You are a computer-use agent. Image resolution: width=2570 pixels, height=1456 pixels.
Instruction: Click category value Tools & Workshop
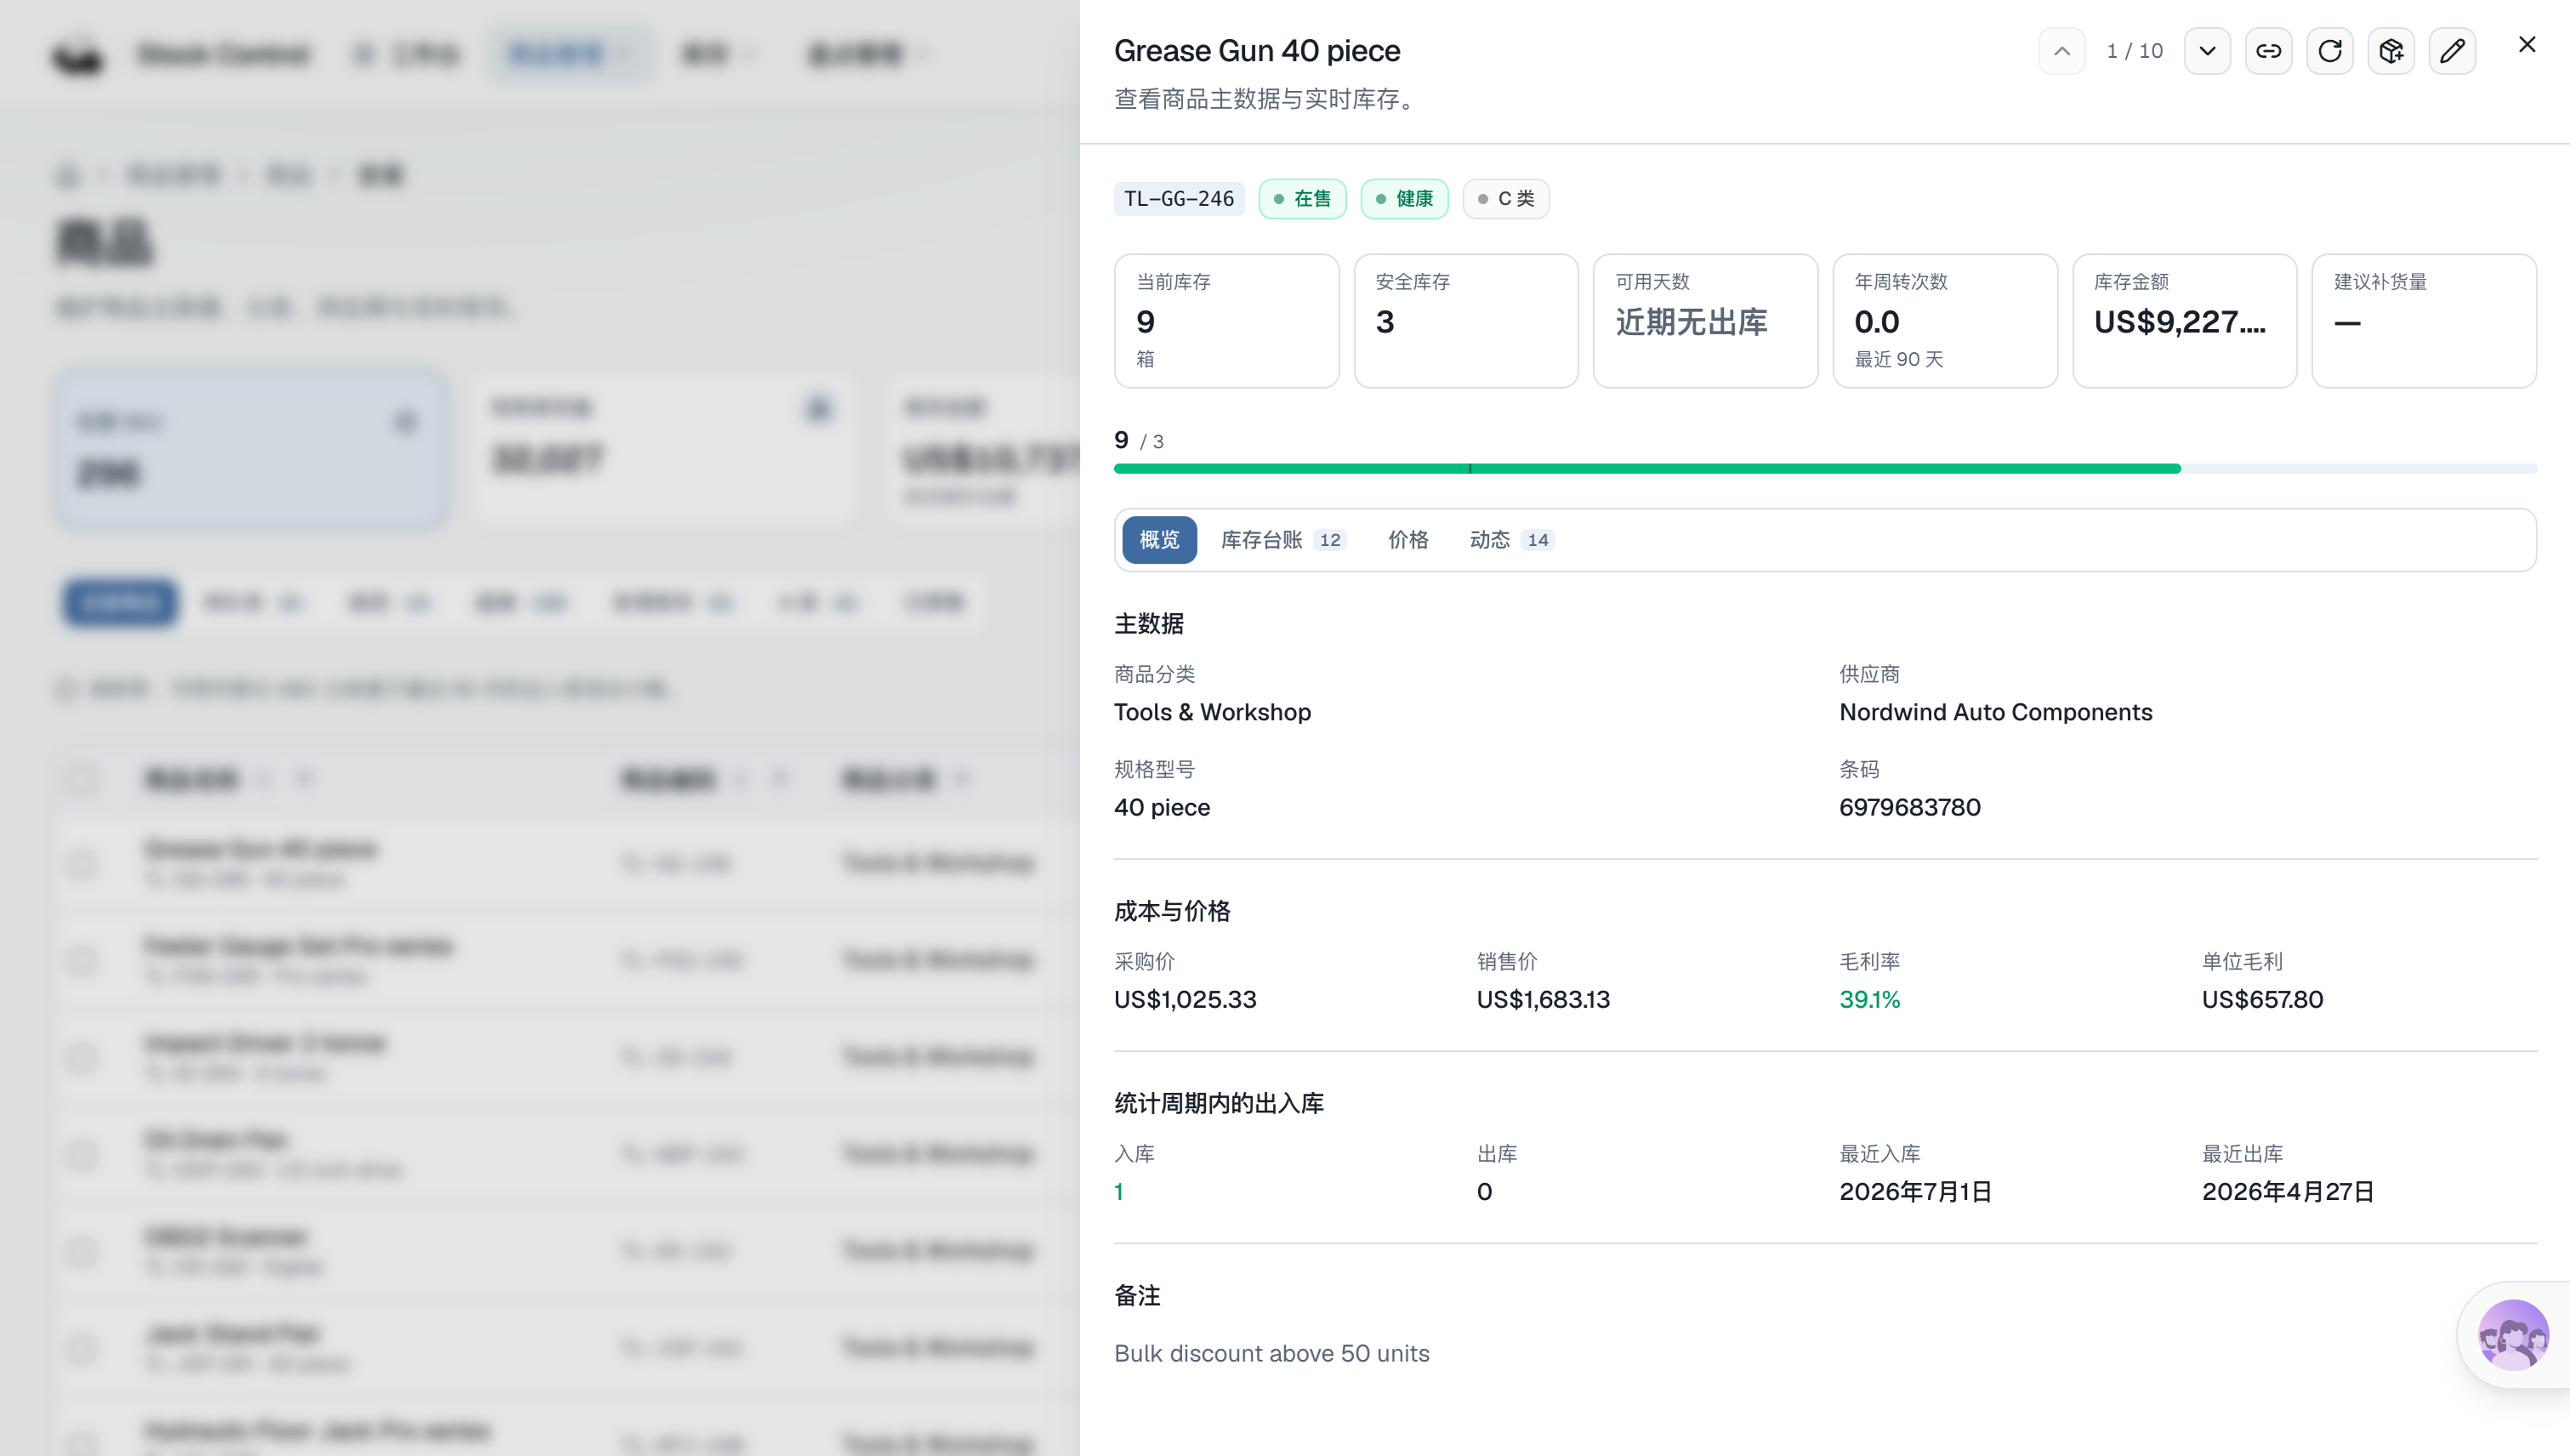coord(1212,712)
